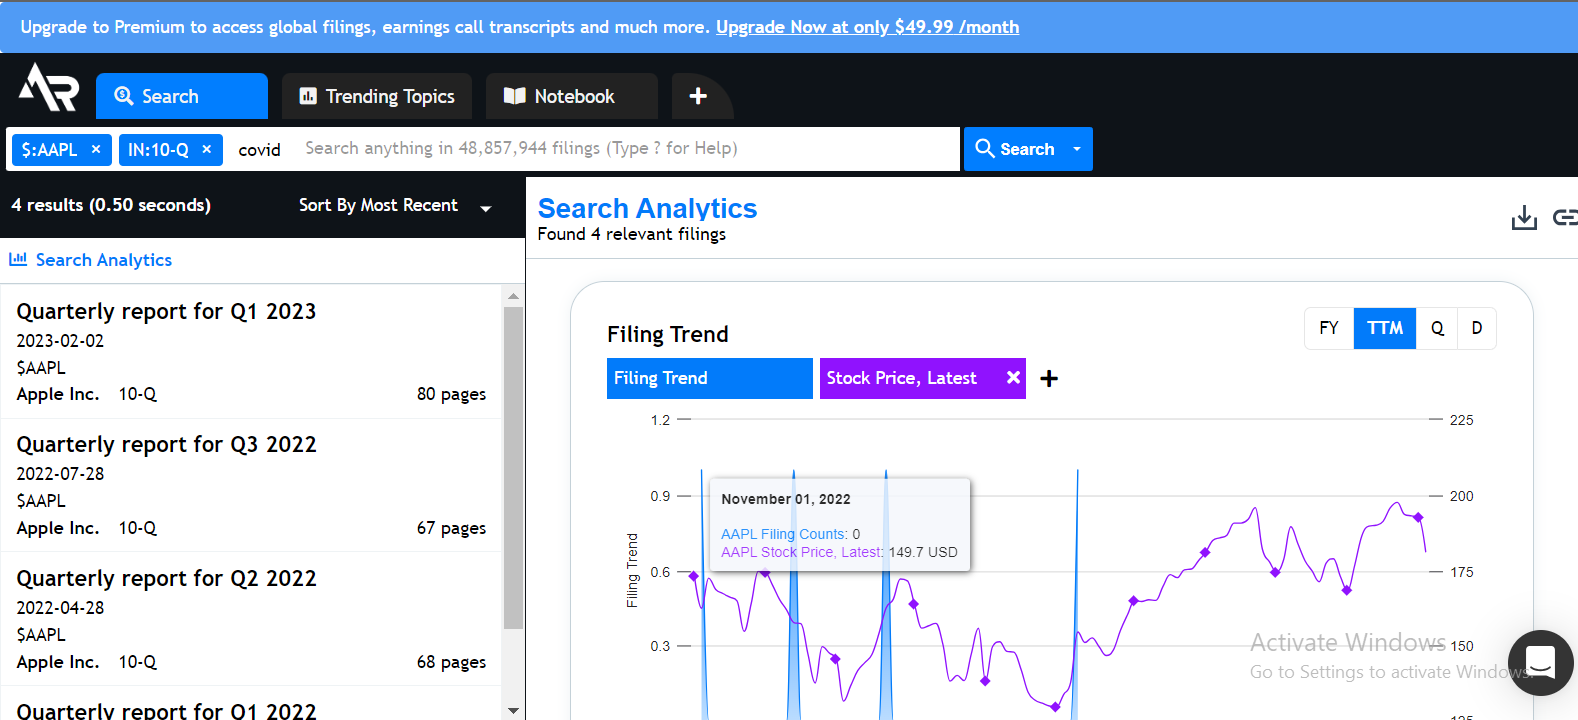Open the Notebook tab
This screenshot has width=1578, height=720.
[x=572, y=96]
